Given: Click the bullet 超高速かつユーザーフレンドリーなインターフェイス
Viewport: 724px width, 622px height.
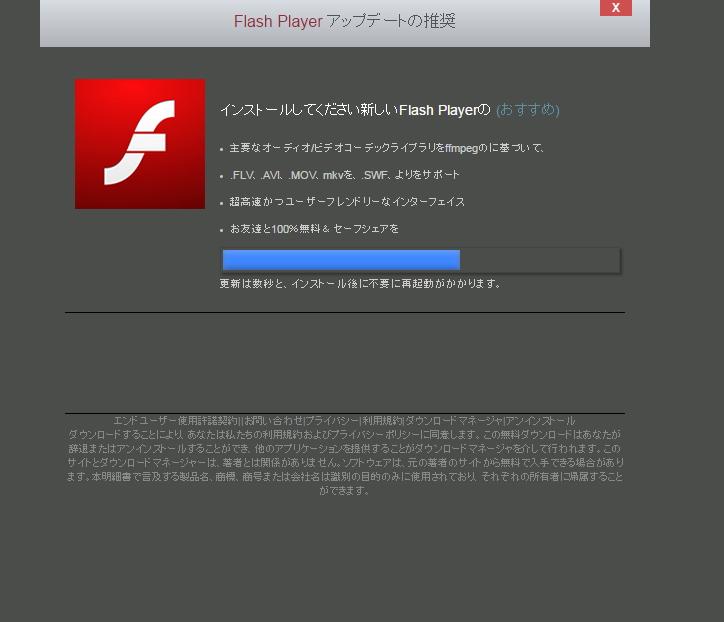Looking at the screenshot, I should (347, 202).
